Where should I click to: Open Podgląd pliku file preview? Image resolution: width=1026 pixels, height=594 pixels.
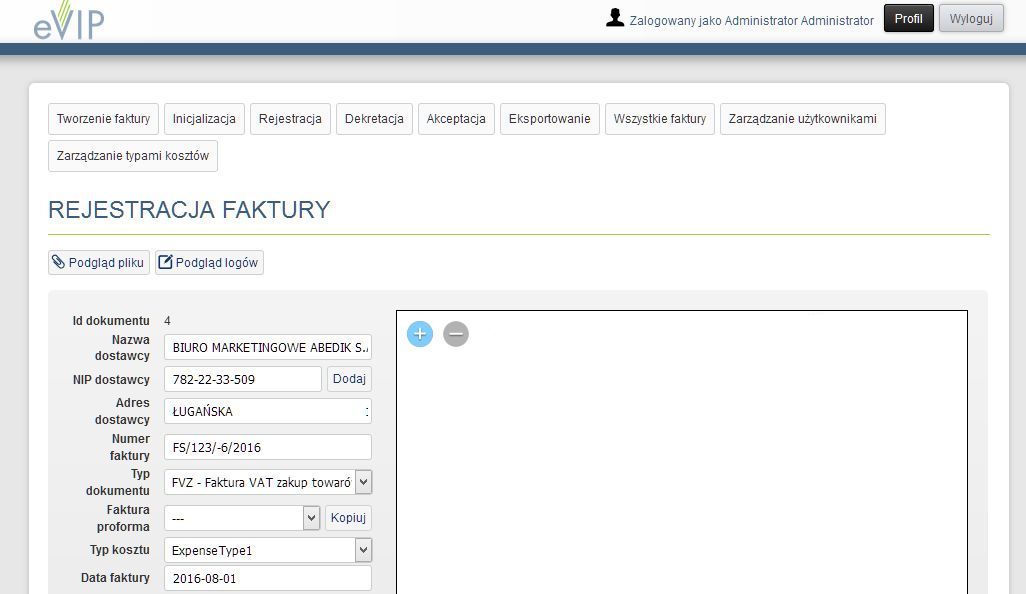pos(99,263)
